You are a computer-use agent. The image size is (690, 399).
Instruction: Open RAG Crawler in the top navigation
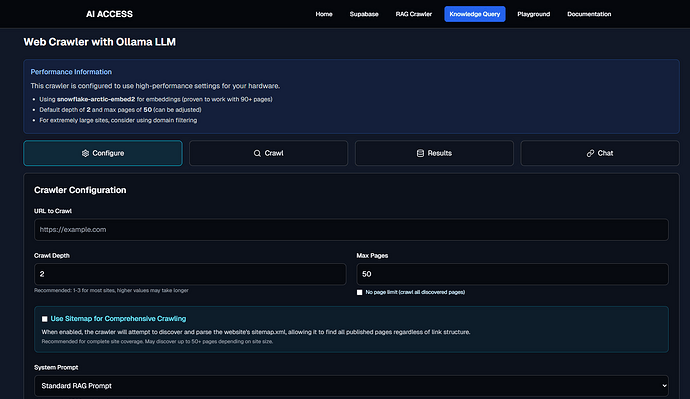pos(414,14)
